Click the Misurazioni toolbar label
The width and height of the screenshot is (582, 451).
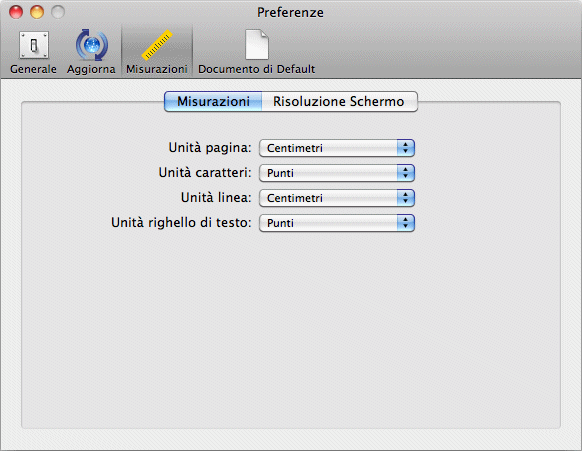pos(157,69)
